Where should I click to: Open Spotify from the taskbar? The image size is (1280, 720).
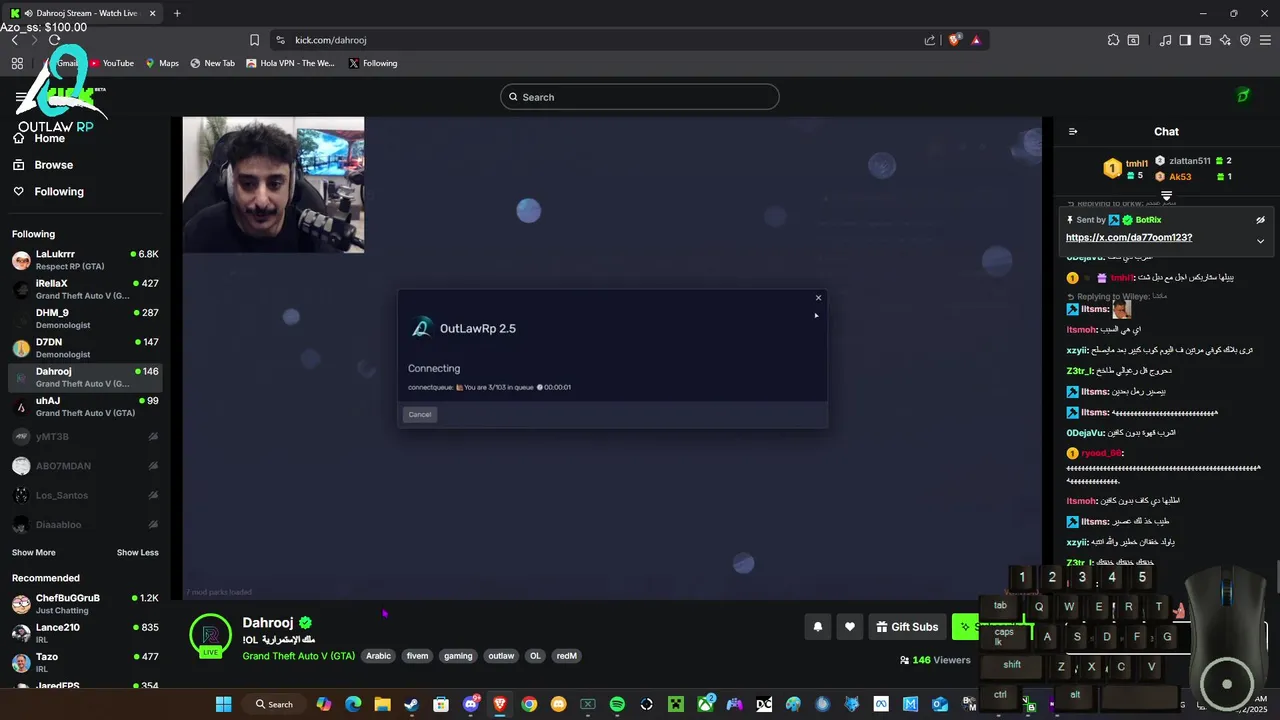[617, 704]
